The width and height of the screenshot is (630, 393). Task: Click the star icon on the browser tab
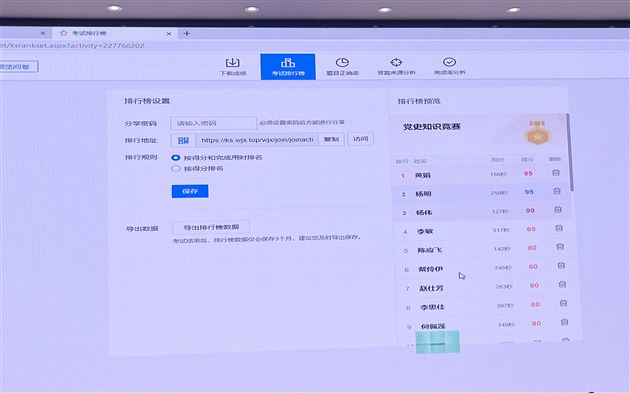click(63, 33)
